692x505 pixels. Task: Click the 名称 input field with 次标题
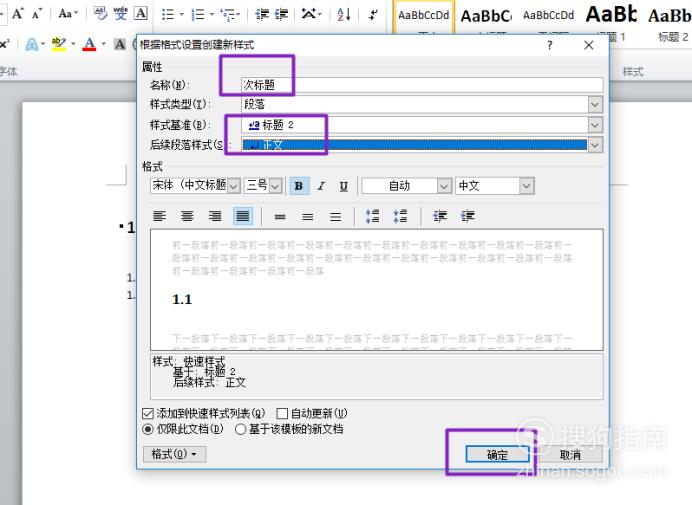tap(422, 85)
